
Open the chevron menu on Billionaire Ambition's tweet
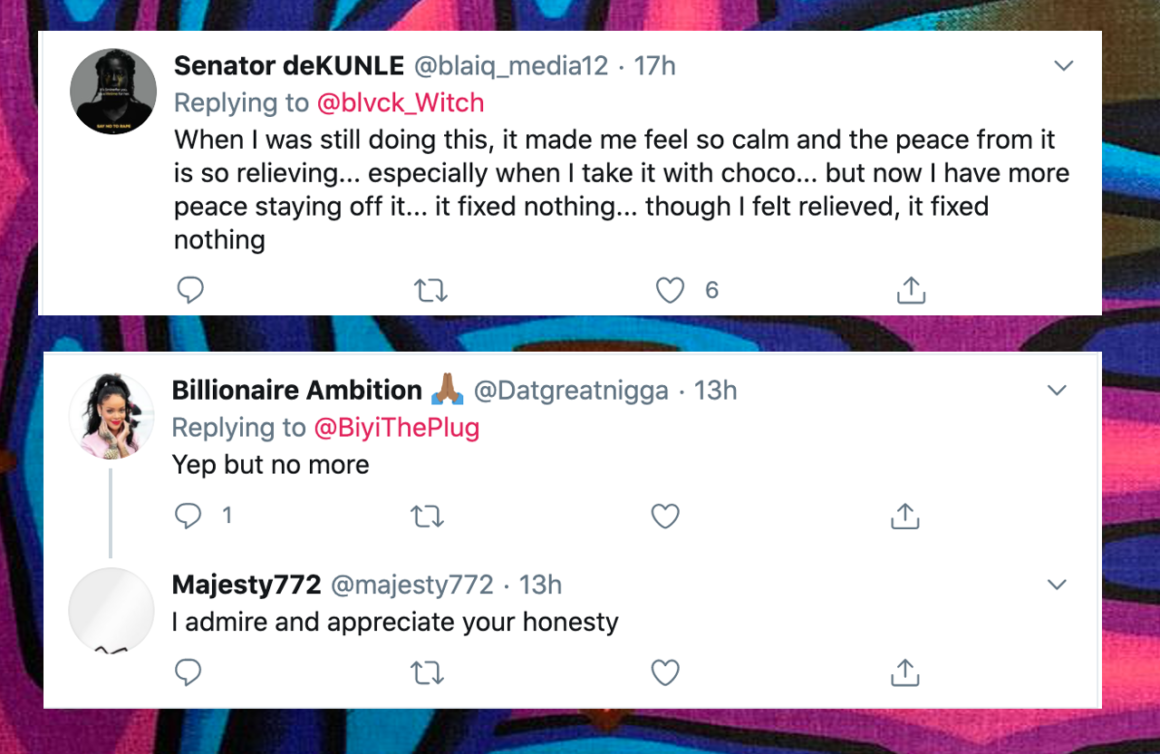(1057, 390)
